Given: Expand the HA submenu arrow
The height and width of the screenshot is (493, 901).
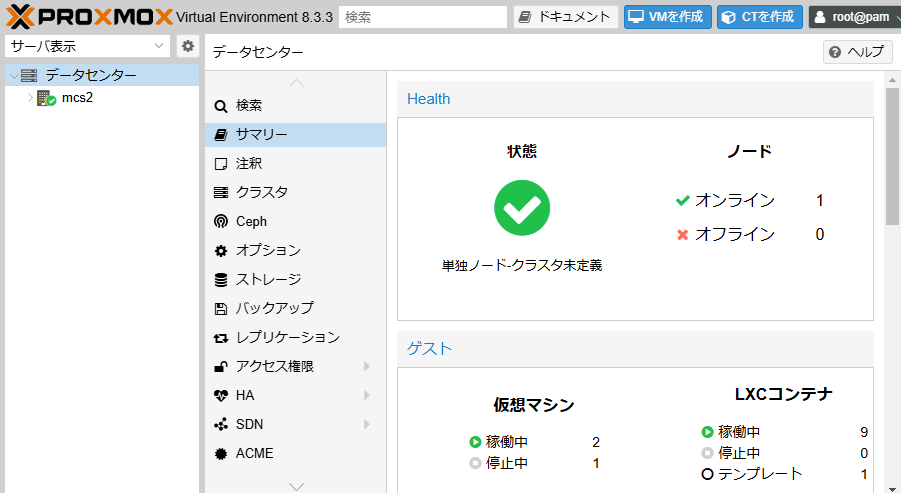Looking at the screenshot, I should [367, 395].
